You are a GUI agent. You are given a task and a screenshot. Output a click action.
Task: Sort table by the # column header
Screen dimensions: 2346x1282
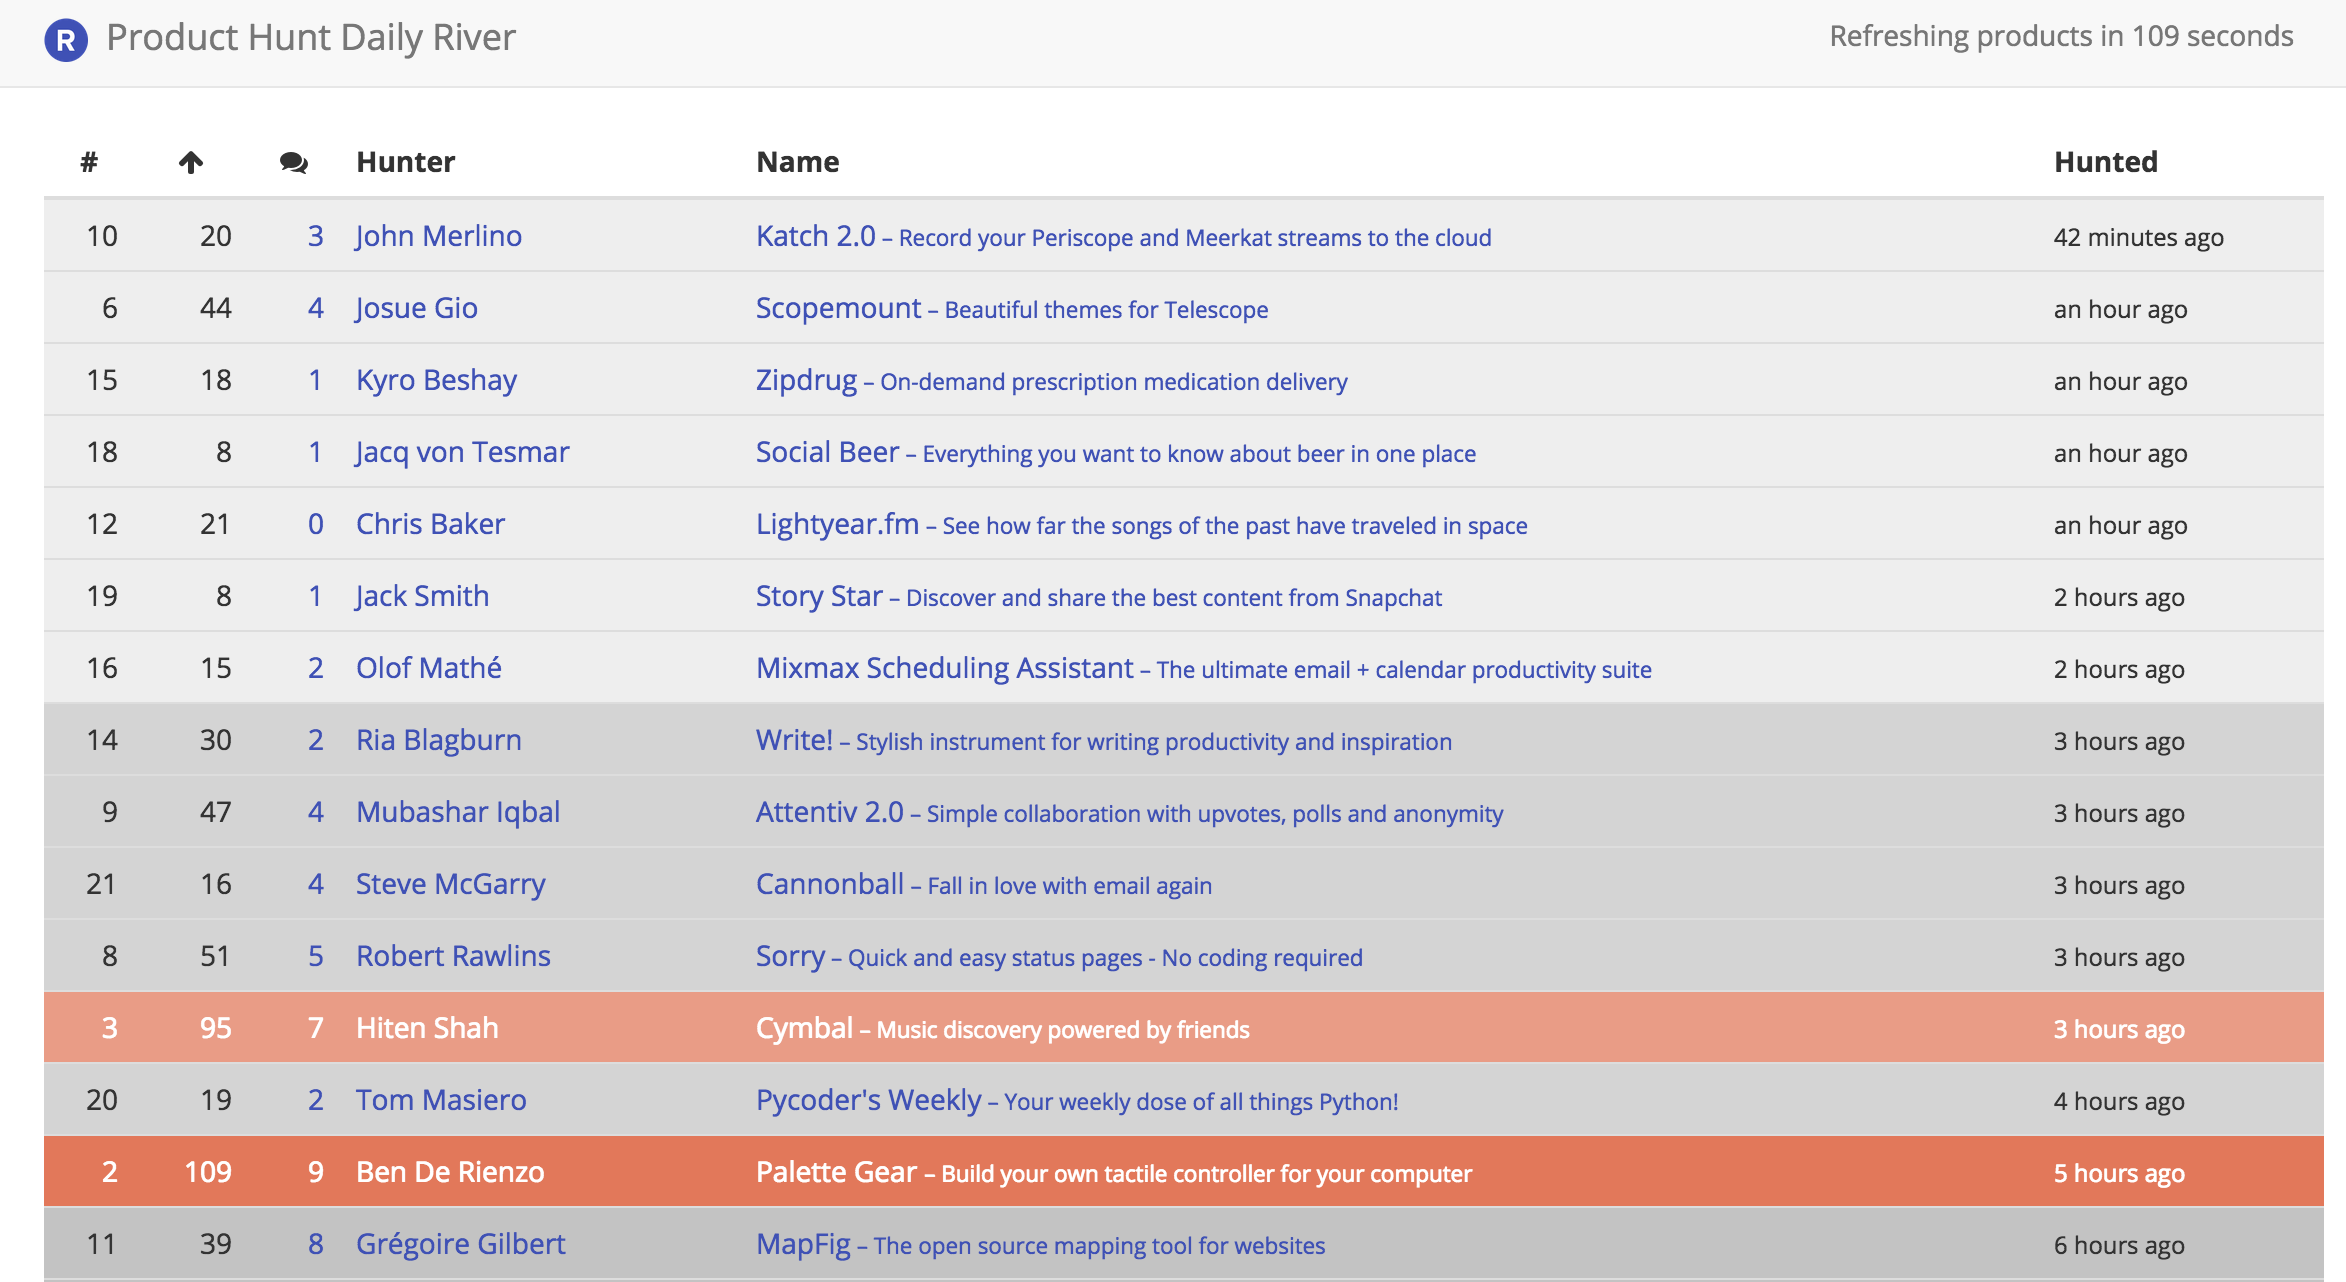[x=90, y=161]
